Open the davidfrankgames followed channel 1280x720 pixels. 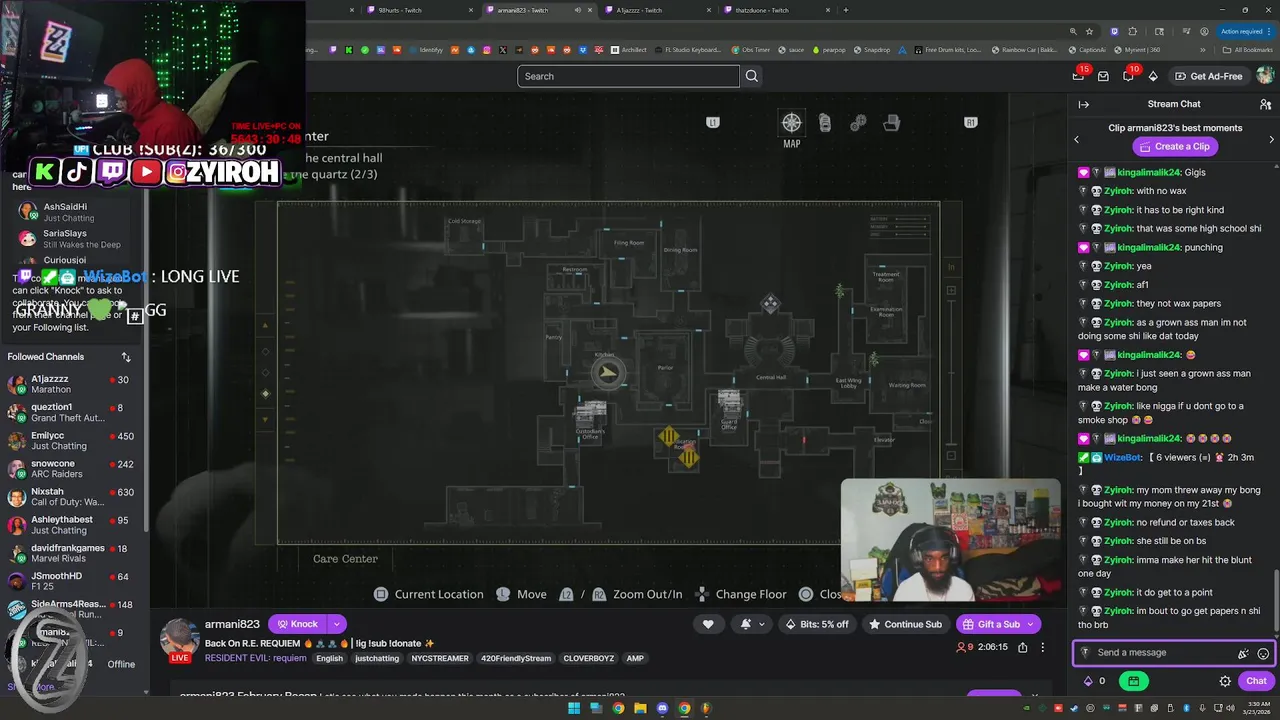(x=72, y=553)
